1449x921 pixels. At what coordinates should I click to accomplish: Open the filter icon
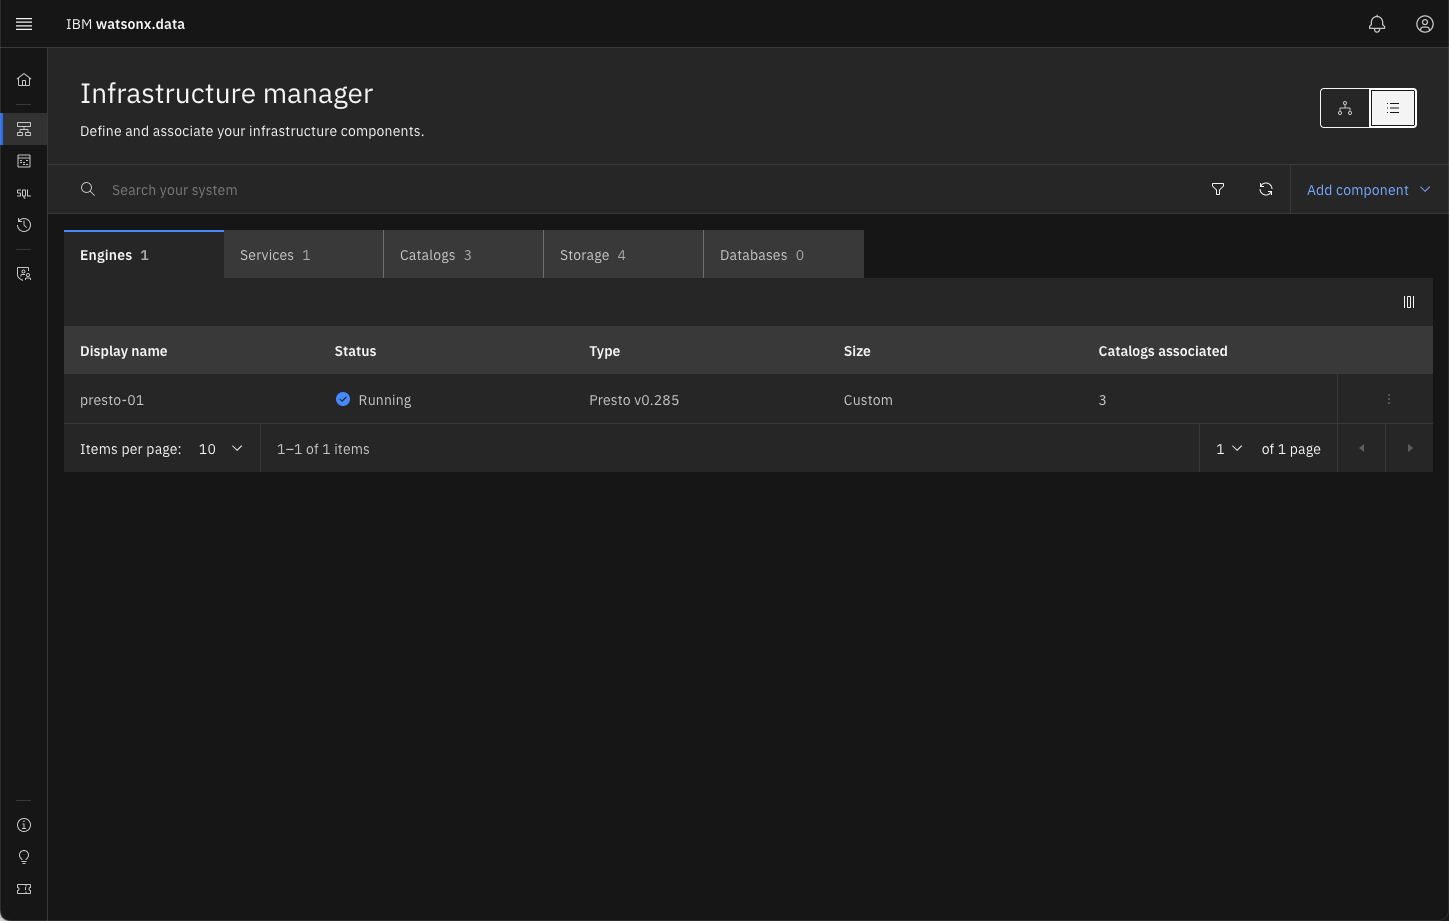pyautogui.click(x=1218, y=189)
